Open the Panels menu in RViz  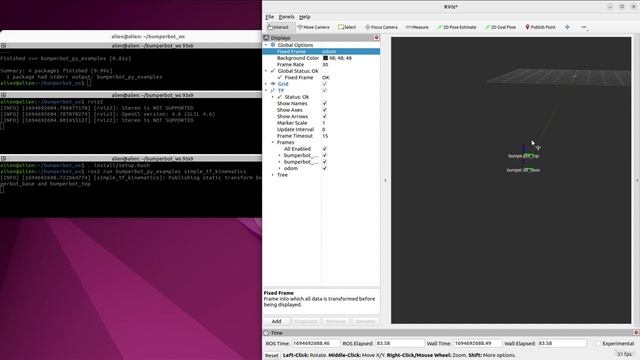[286, 17]
